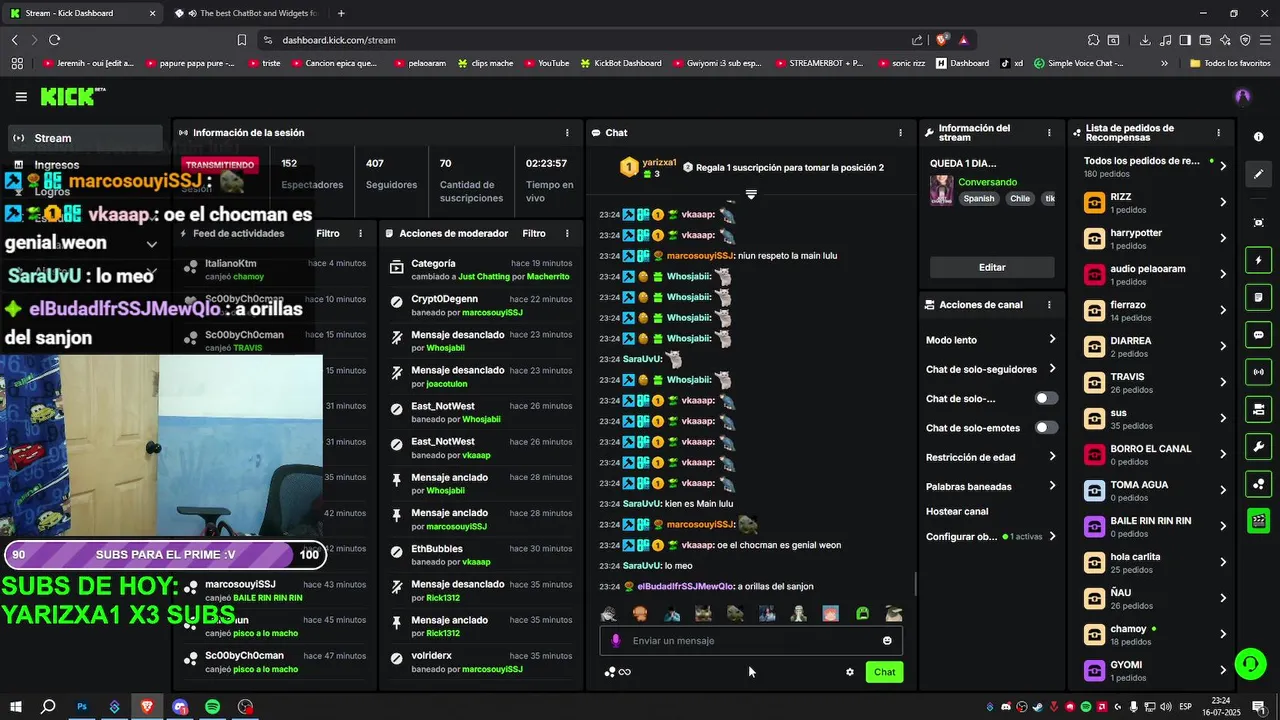Select Stream in the left navigation

click(85, 138)
